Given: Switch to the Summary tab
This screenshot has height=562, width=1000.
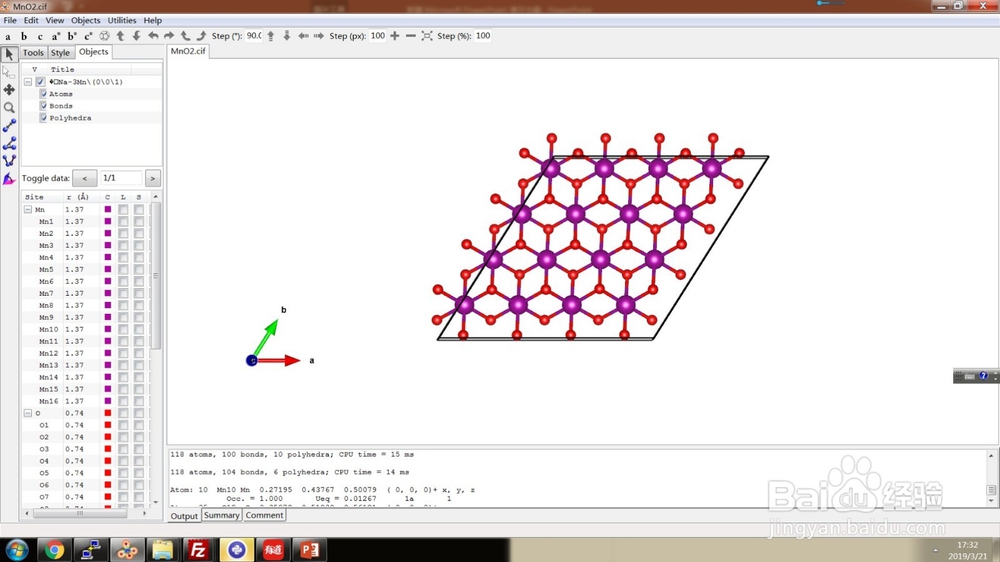Looking at the screenshot, I should [221, 515].
